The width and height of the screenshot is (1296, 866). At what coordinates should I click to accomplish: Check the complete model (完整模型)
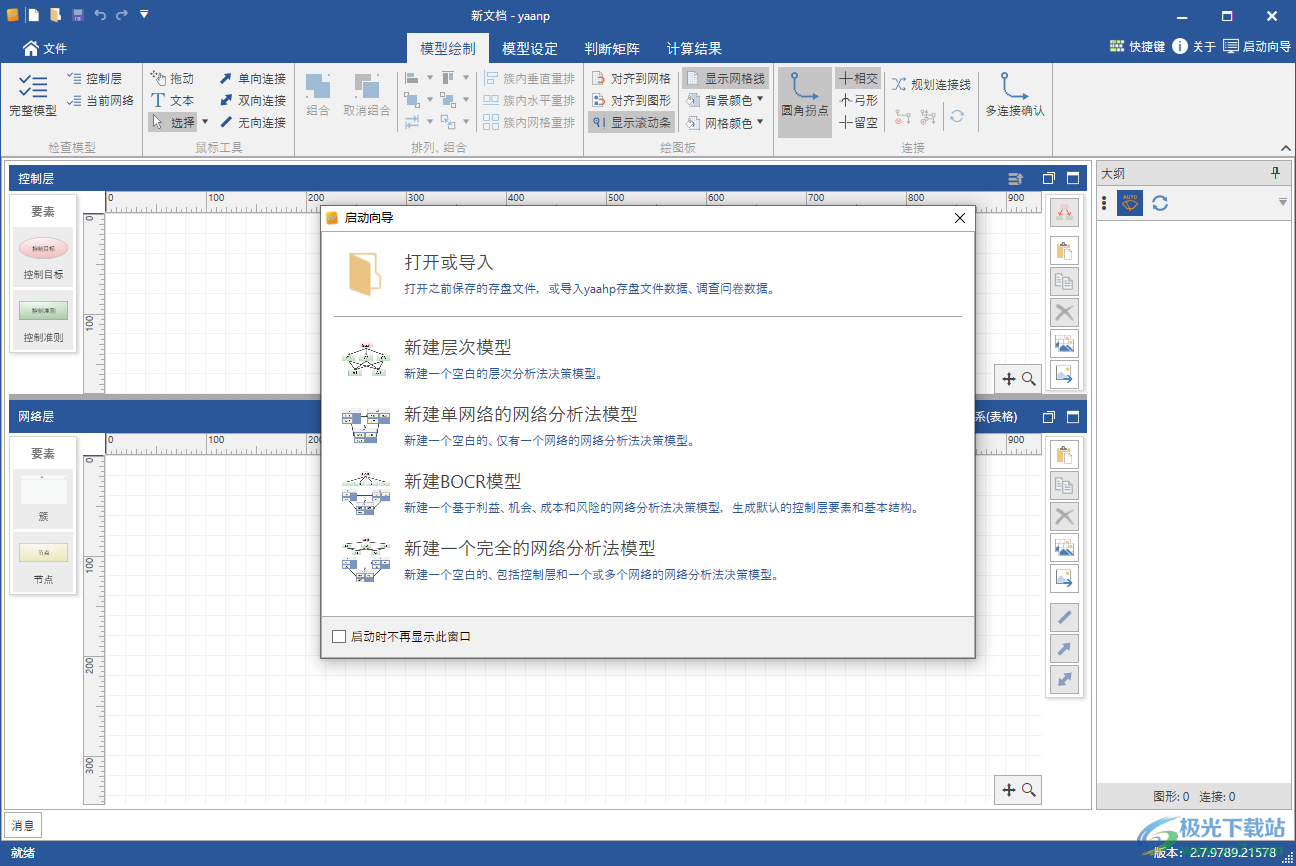(33, 97)
